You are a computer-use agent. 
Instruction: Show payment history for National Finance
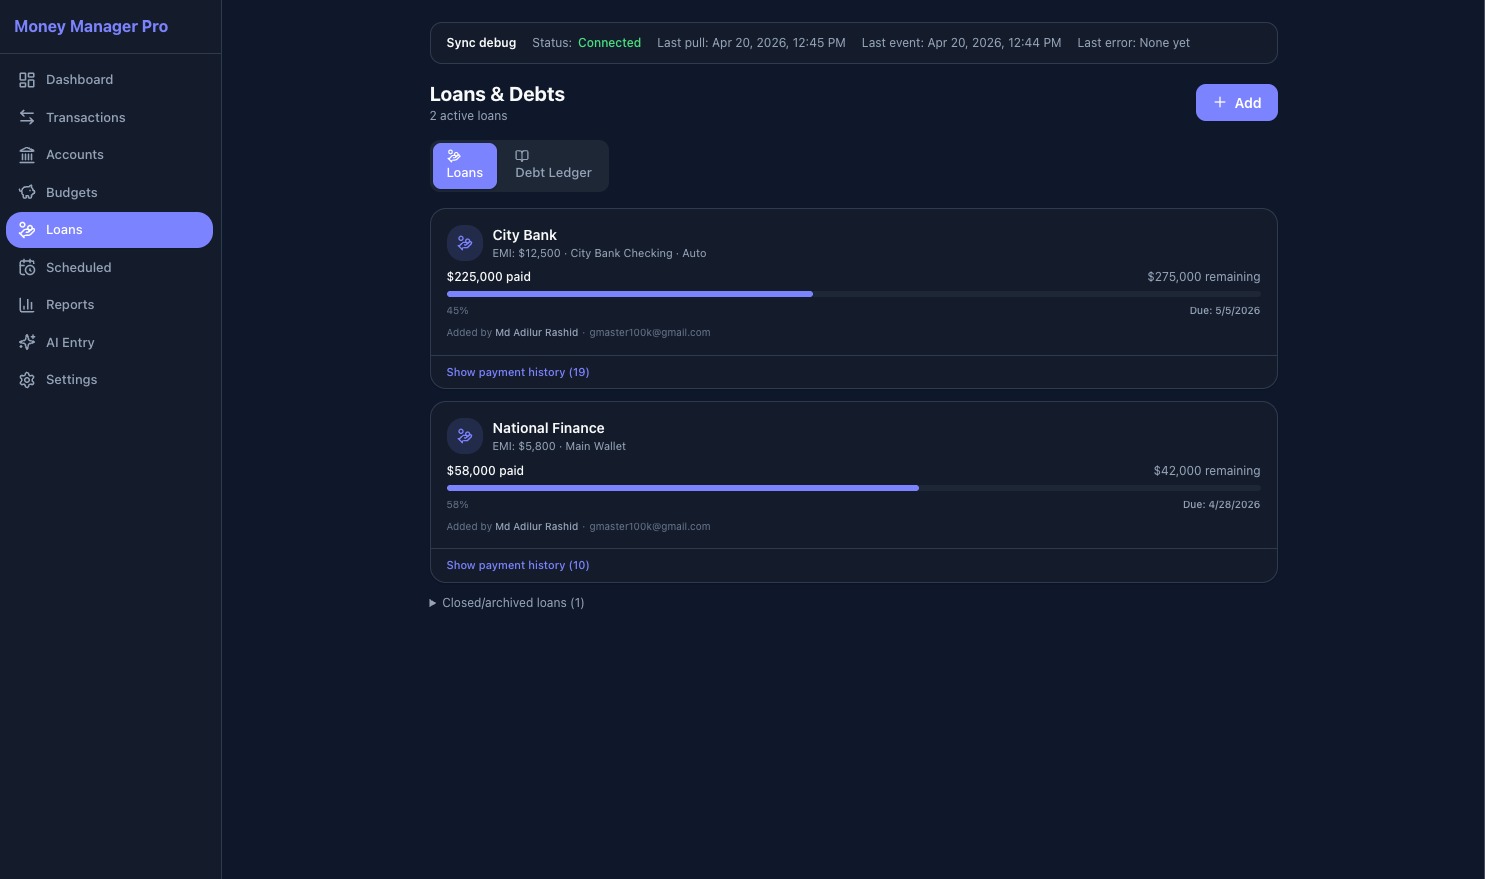(518, 565)
